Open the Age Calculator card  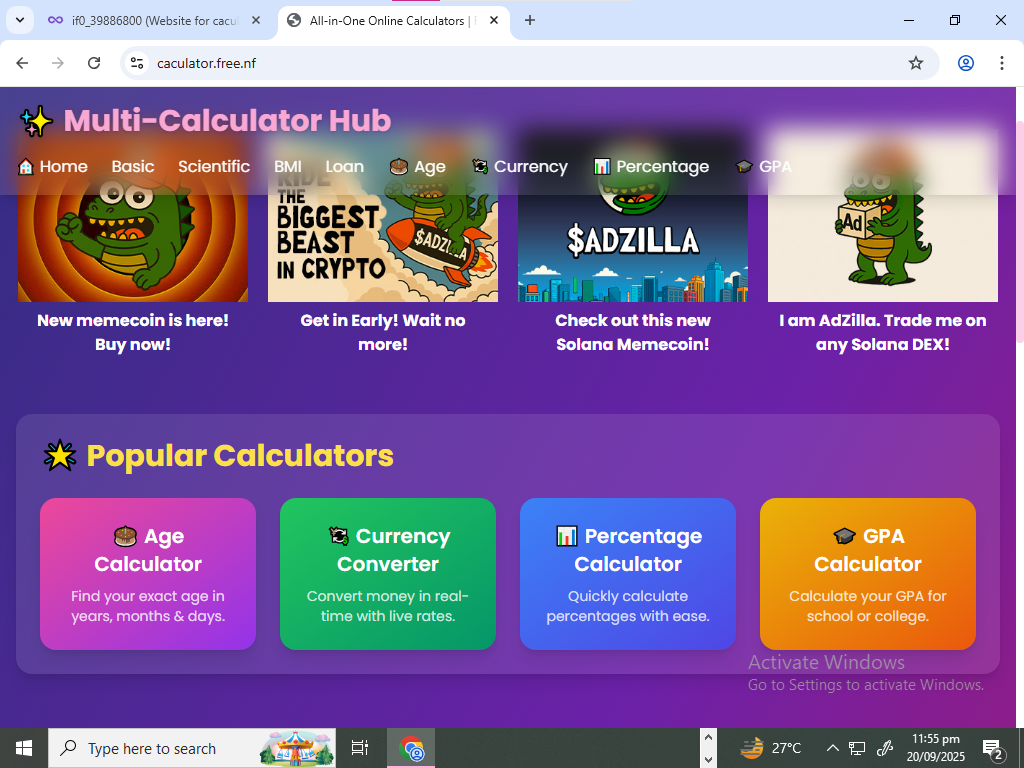point(148,574)
